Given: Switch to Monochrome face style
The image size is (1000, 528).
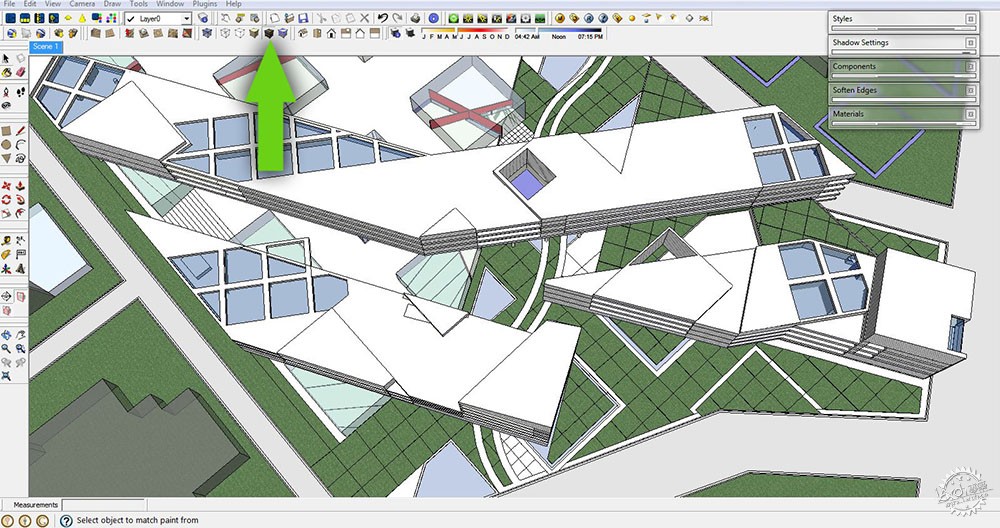Looking at the screenshot, I should coord(283,33).
